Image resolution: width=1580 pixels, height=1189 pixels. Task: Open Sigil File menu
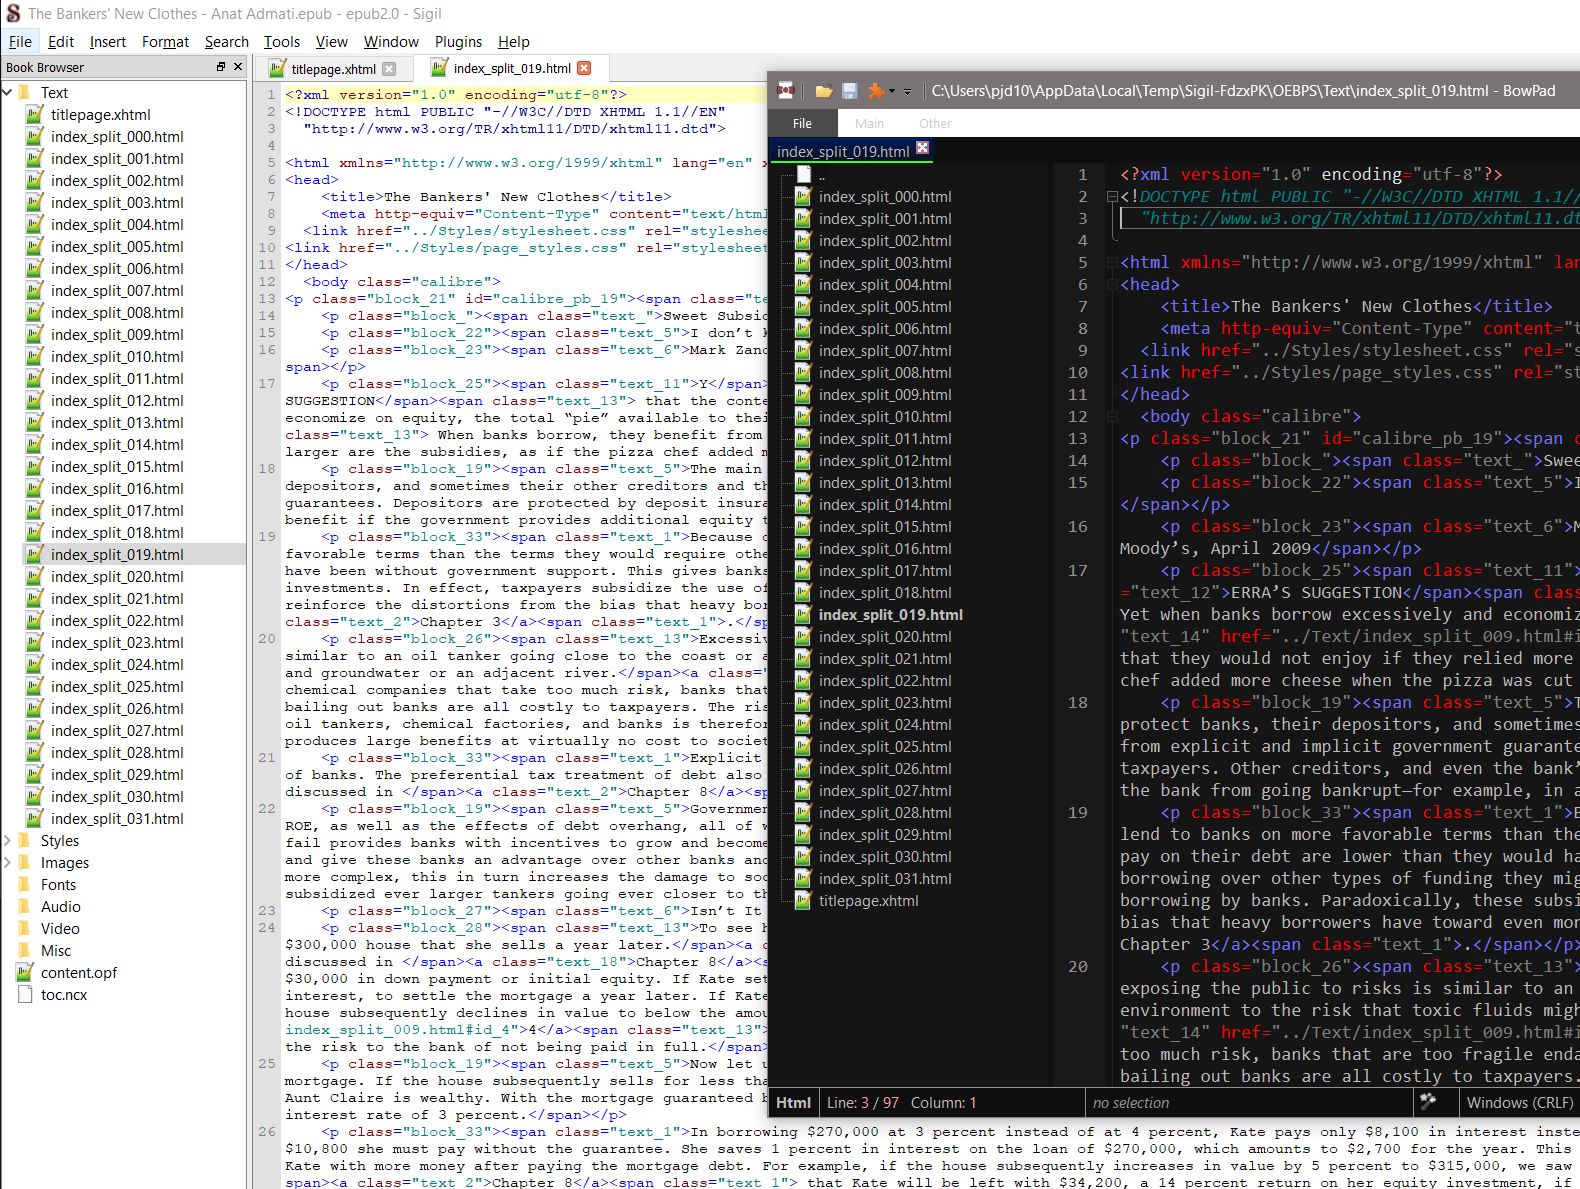(20, 41)
